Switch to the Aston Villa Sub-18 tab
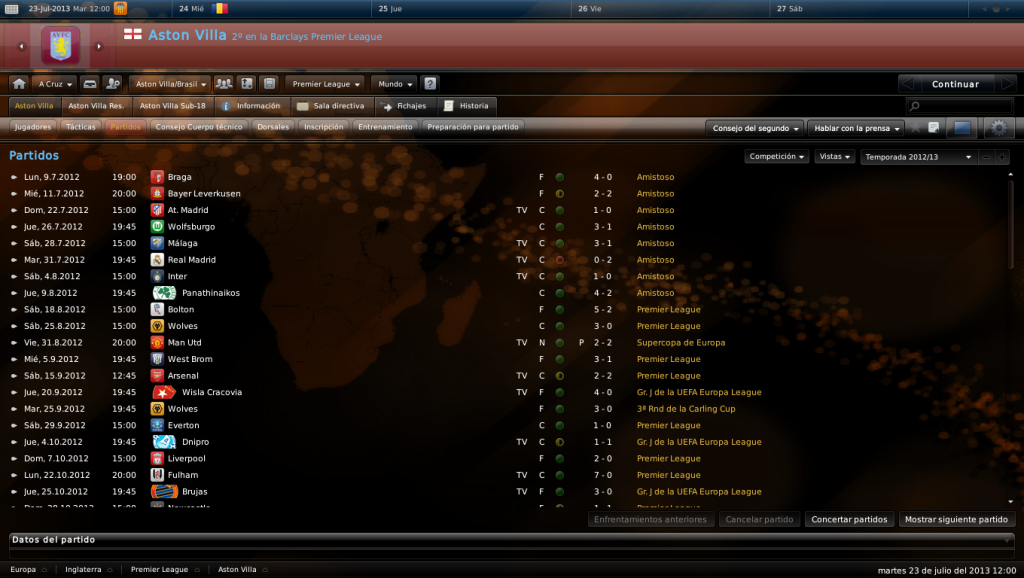 [x=172, y=106]
